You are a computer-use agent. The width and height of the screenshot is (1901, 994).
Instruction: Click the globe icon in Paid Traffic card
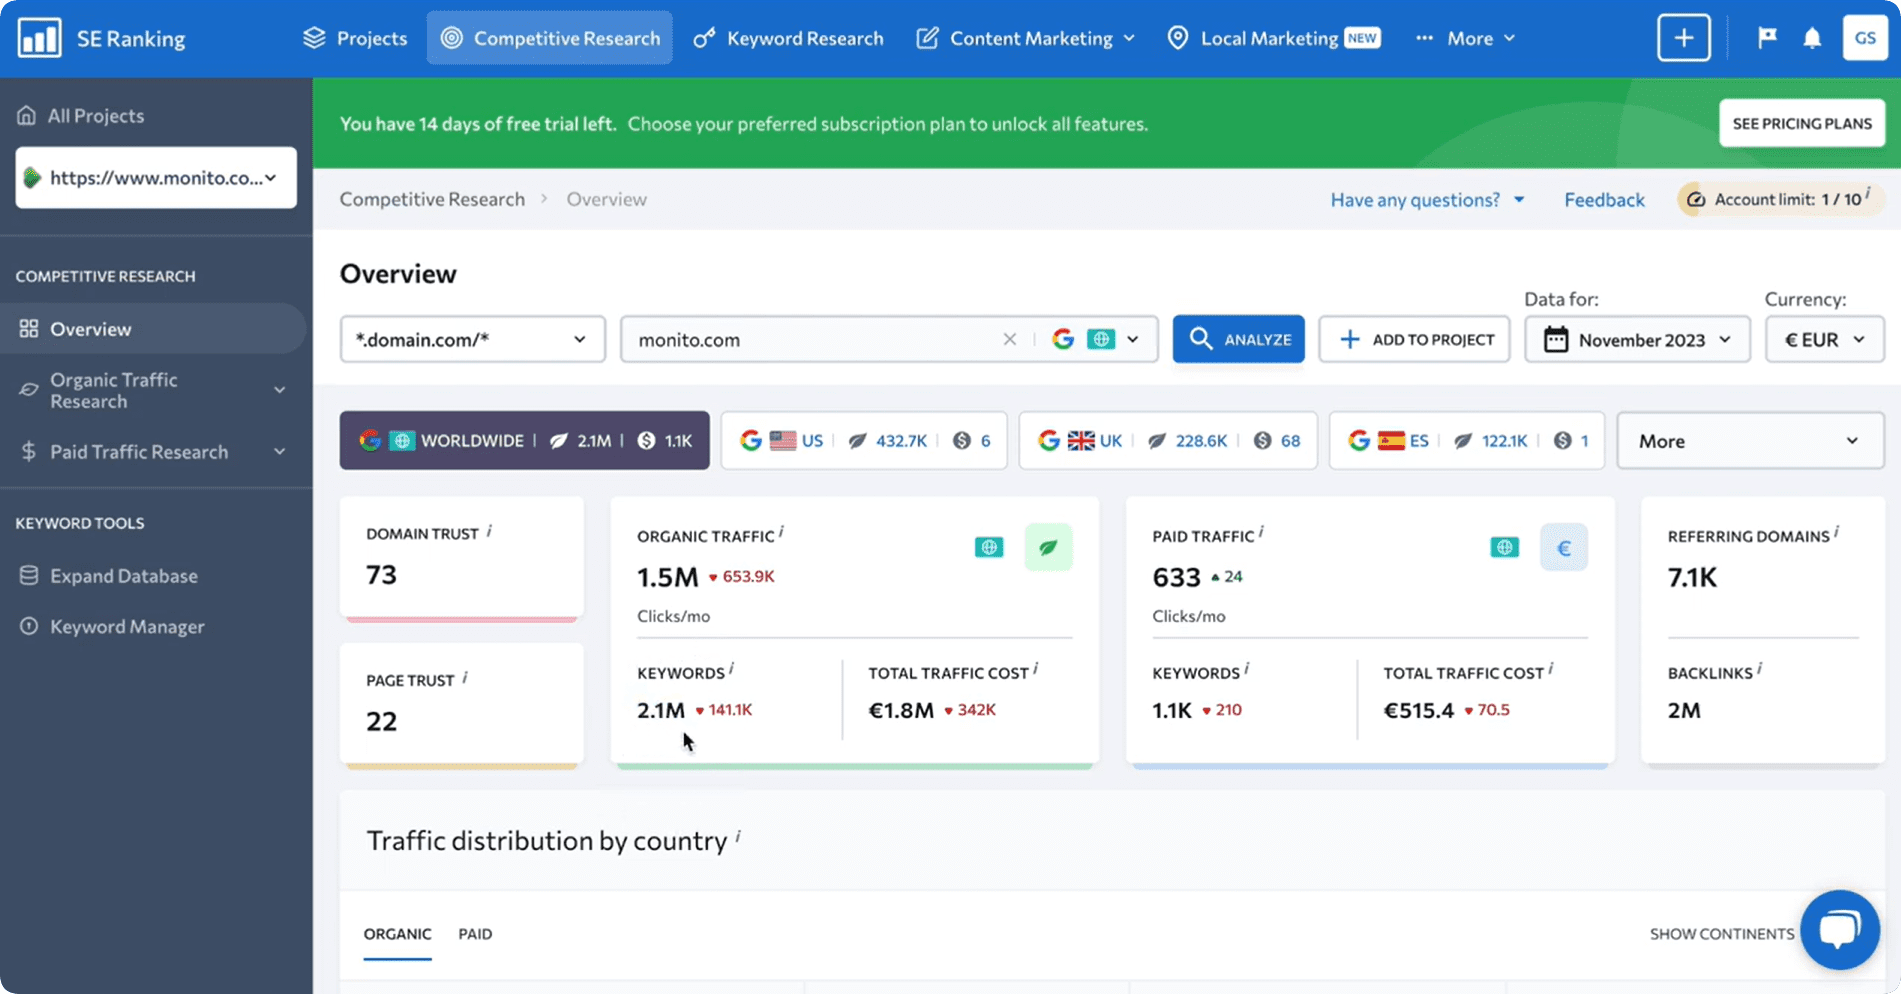pos(1504,547)
